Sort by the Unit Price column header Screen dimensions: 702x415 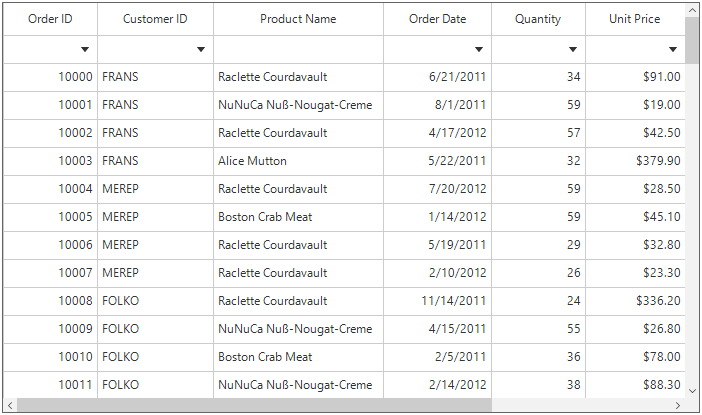635,19
